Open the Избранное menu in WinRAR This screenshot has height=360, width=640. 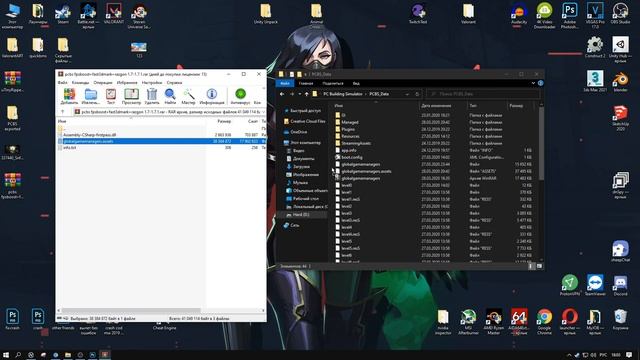(127, 82)
